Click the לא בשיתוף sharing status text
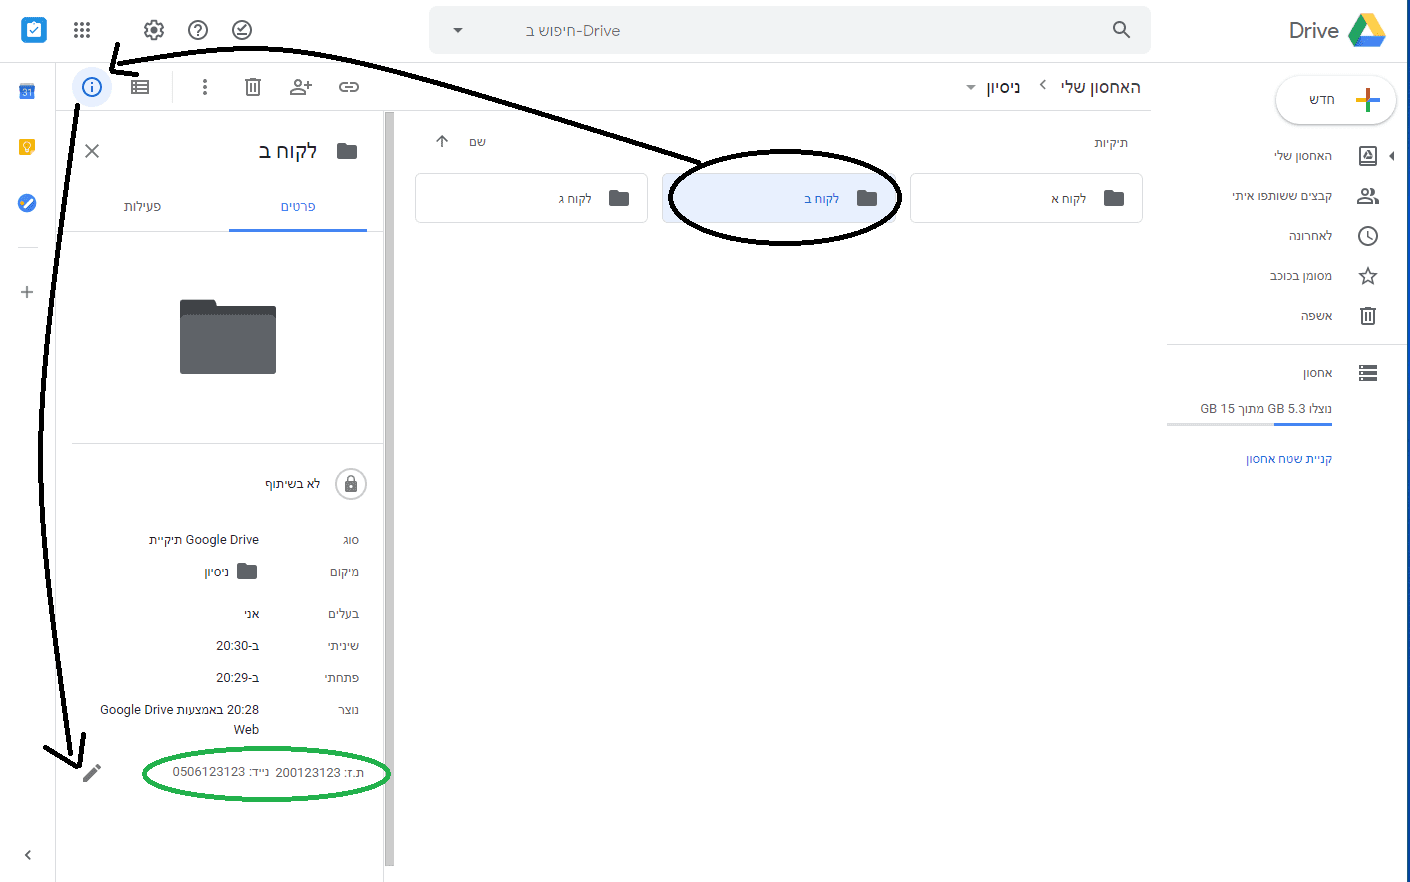Viewport: 1410px width, 882px height. point(293,484)
